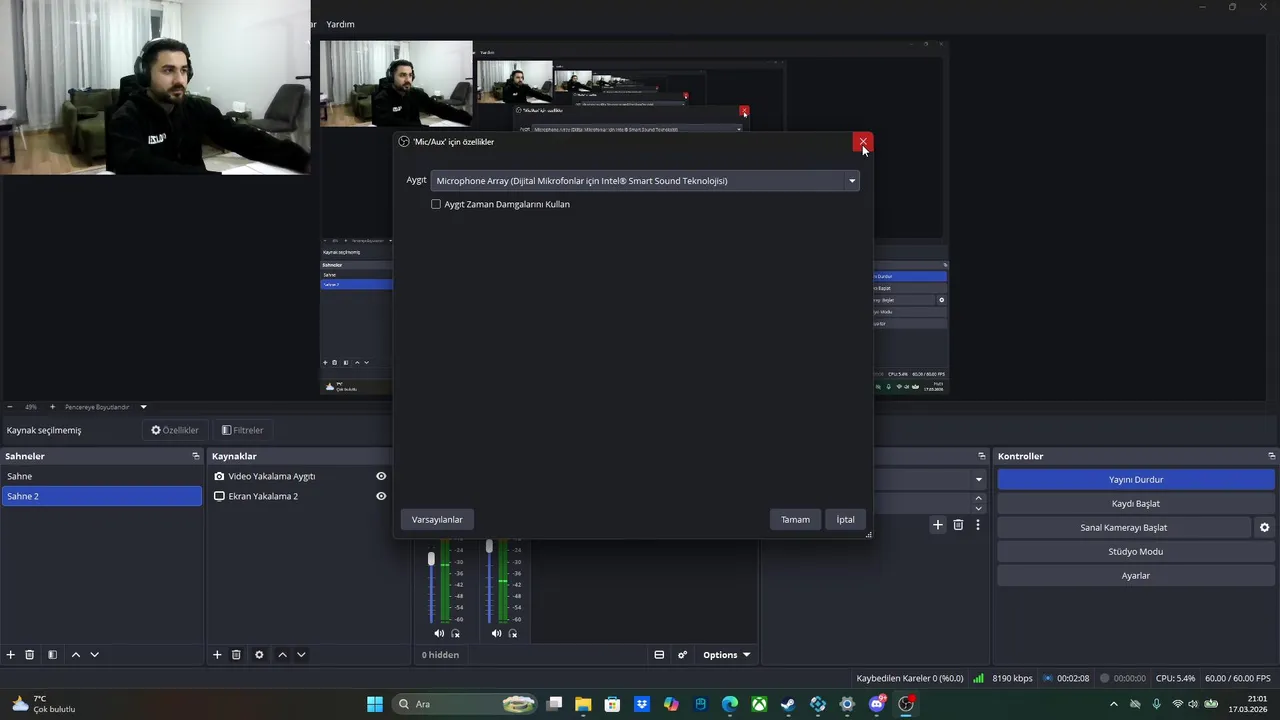The image size is (1280, 720).
Task: Open Filtreler for selected source
Action: click(x=242, y=430)
